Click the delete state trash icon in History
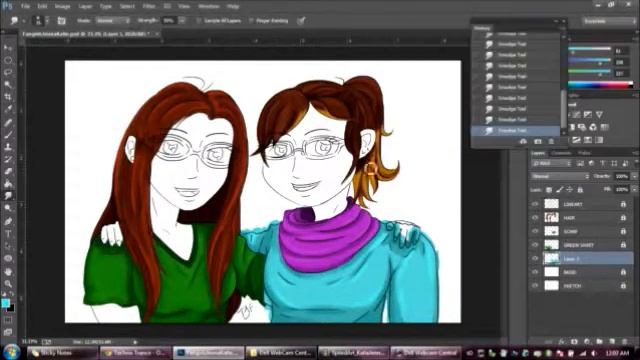Viewport: 640px width, 360px height. (x=551, y=141)
